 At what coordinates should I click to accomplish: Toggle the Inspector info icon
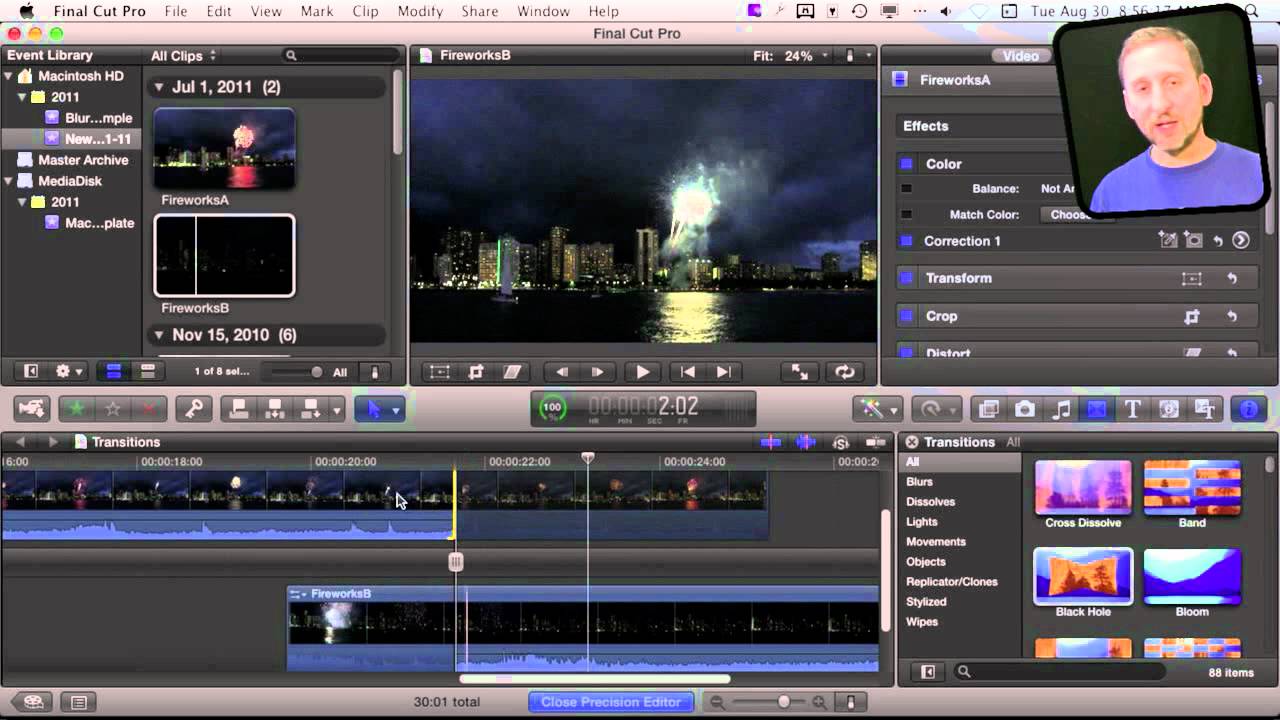[x=1249, y=409]
